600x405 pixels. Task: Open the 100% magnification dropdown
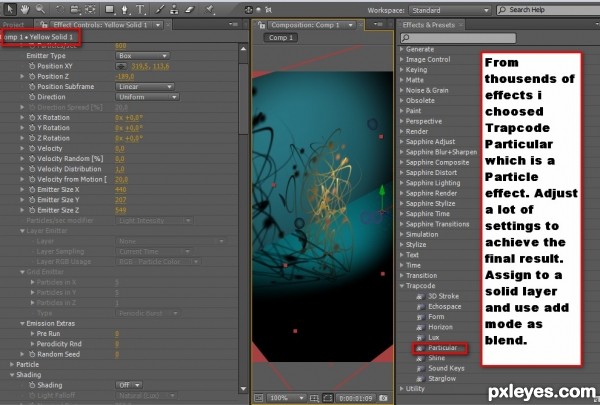286,398
